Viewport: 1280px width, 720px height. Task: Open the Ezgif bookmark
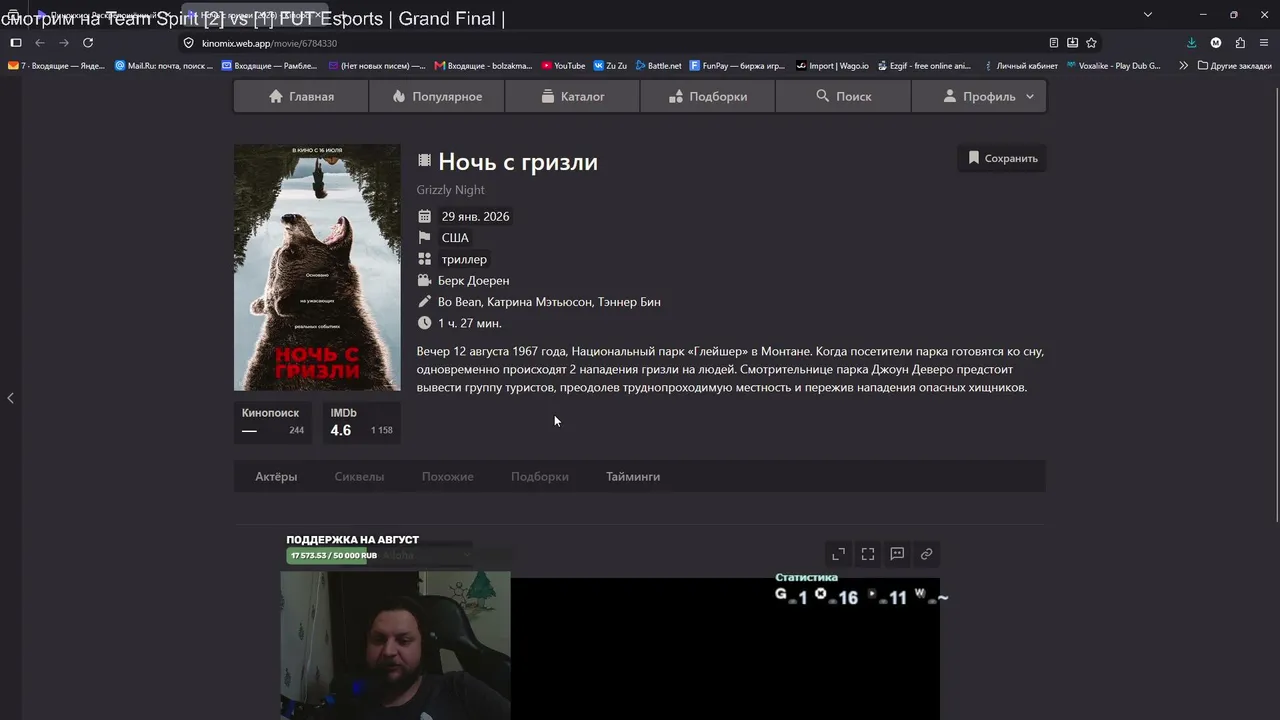pos(924,66)
